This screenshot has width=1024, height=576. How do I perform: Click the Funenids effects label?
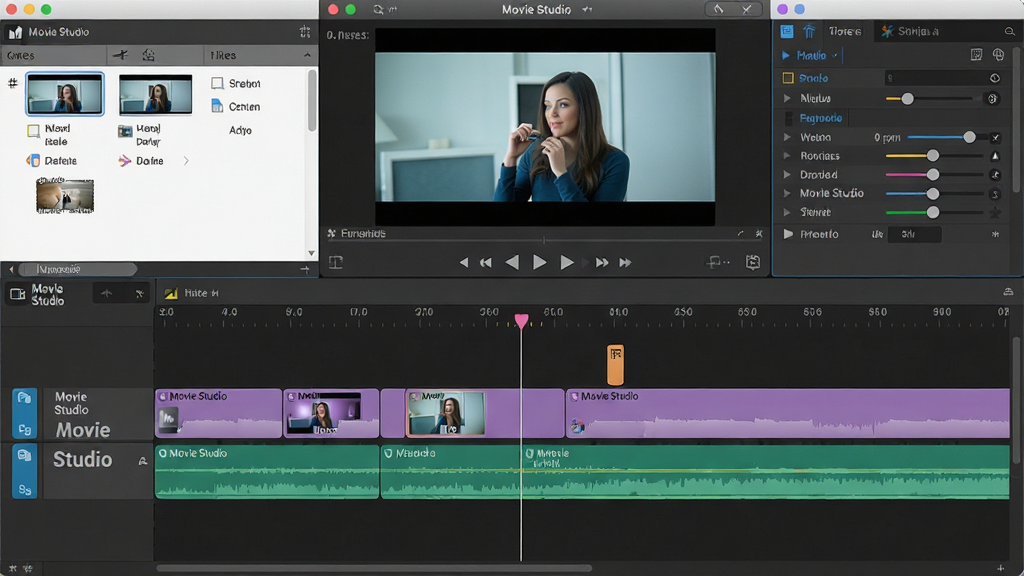(363, 234)
